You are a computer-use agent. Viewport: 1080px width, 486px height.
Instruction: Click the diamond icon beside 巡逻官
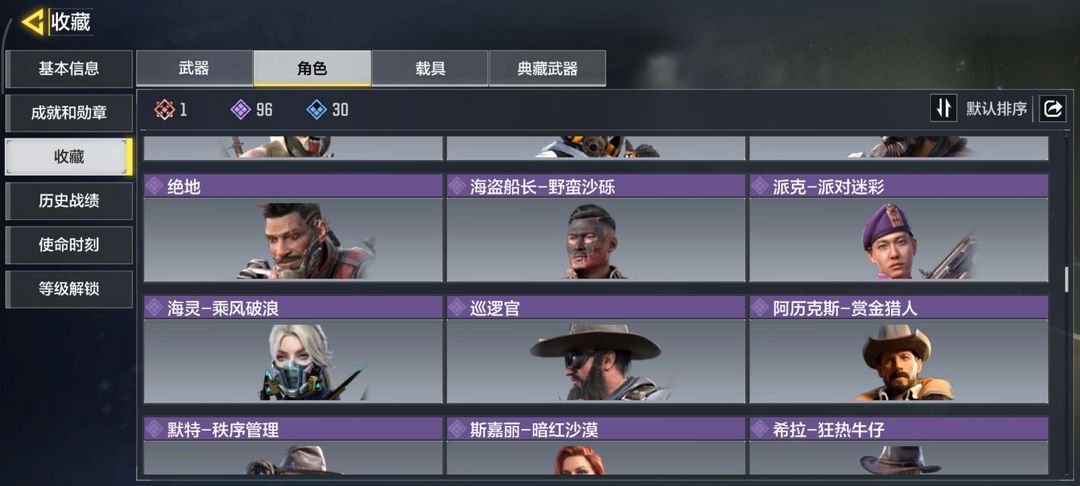457,308
